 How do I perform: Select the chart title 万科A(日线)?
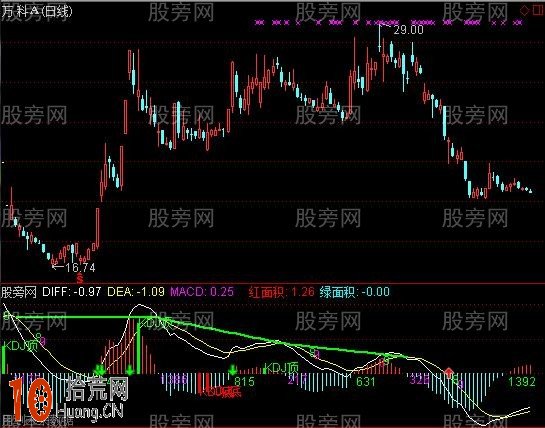click(x=37, y=11)
